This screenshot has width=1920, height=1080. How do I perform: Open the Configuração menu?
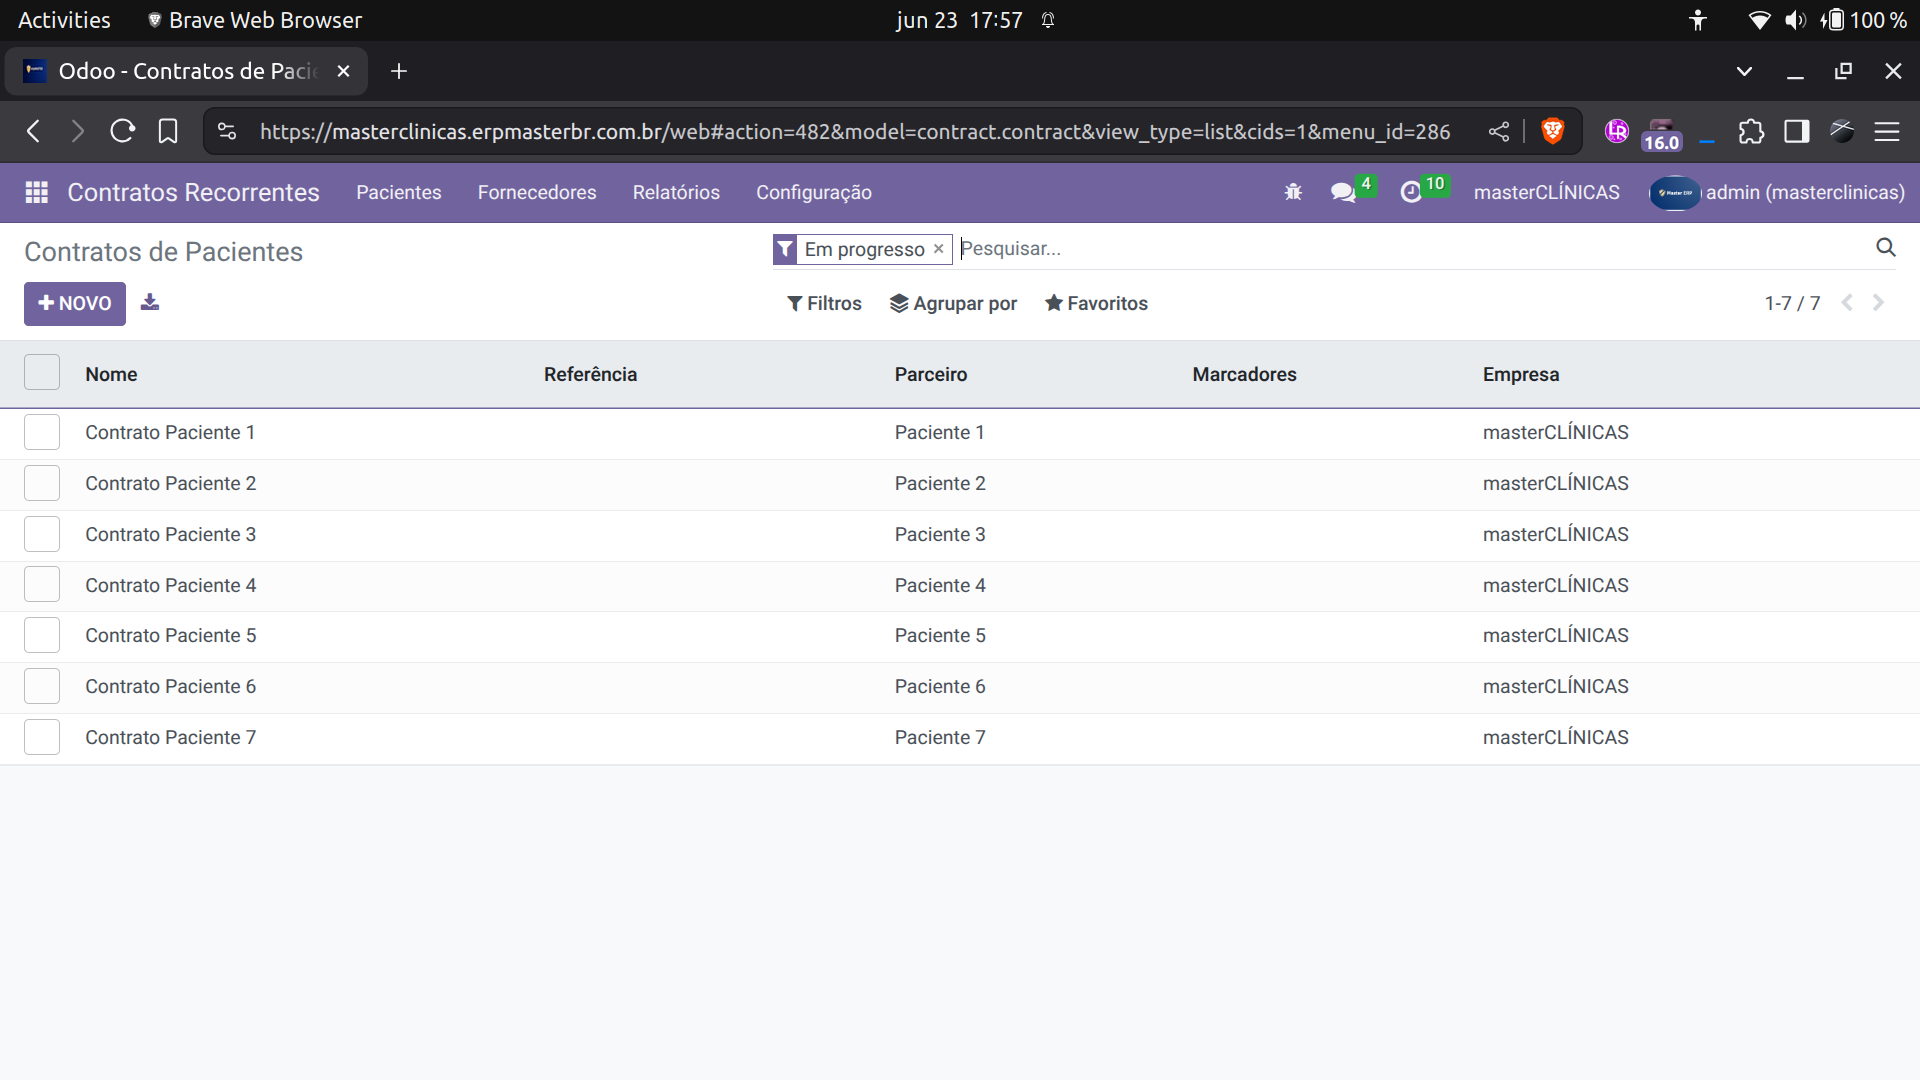[813, 192]
